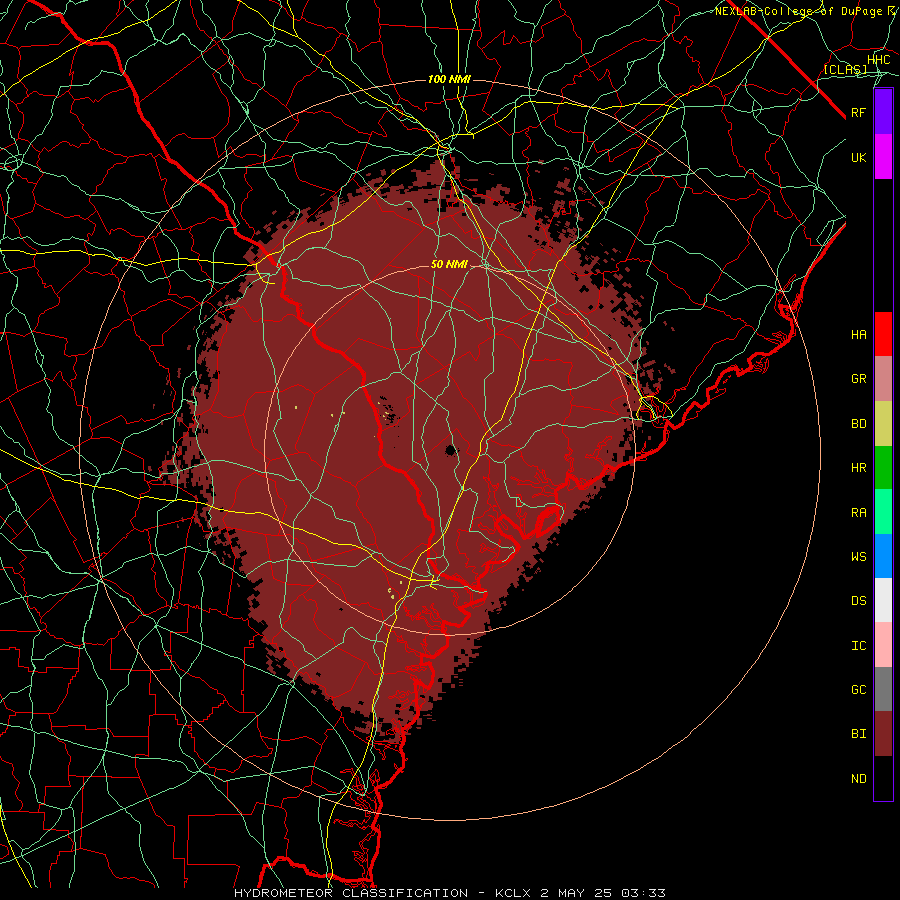900x900 pixels.
Task: Click the HA red legend swatch
Action: (x=883, y=334)
